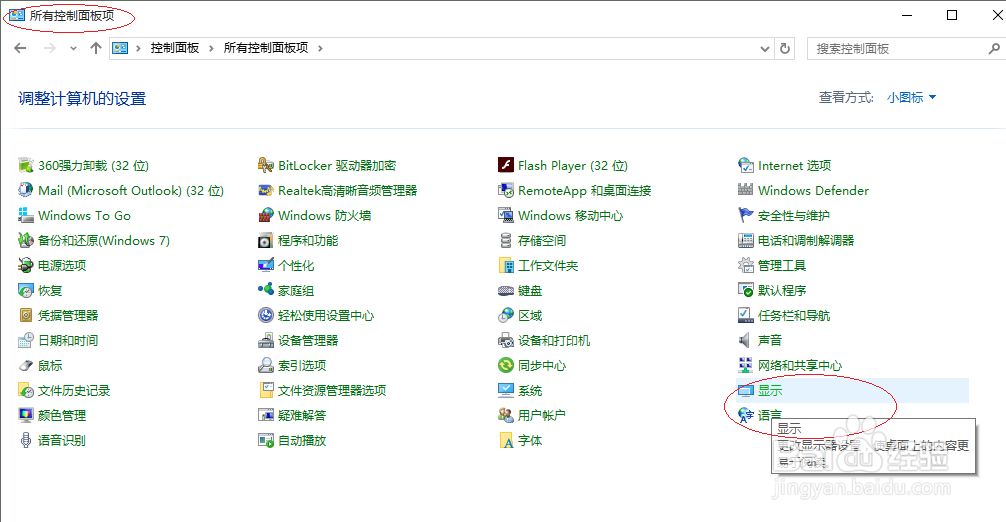Open the 区域 link
The width and height of the screenshot is (1006, 522).
[530, 316]
